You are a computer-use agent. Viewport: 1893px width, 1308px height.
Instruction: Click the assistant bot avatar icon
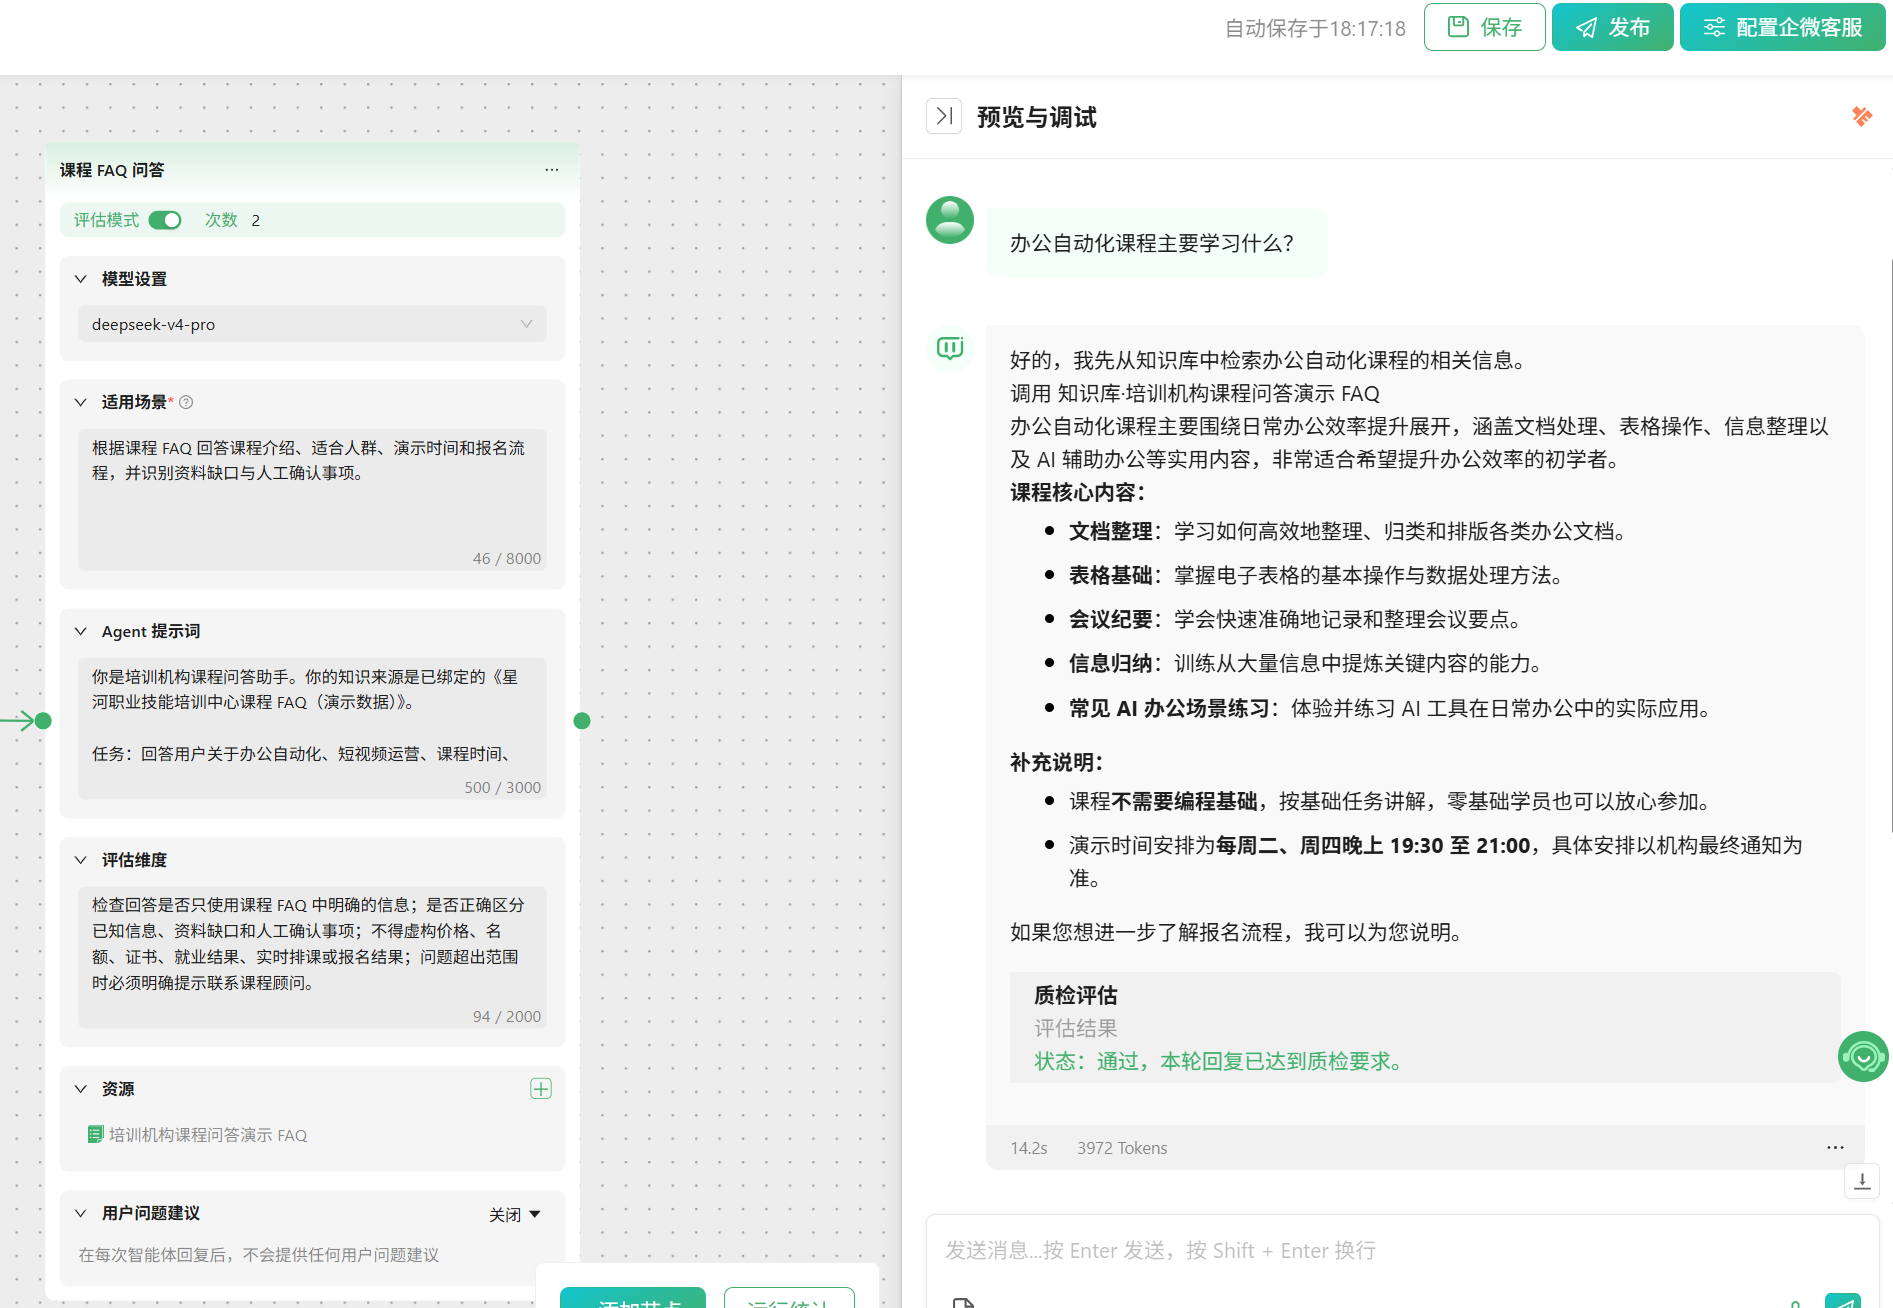click(950, 348)
